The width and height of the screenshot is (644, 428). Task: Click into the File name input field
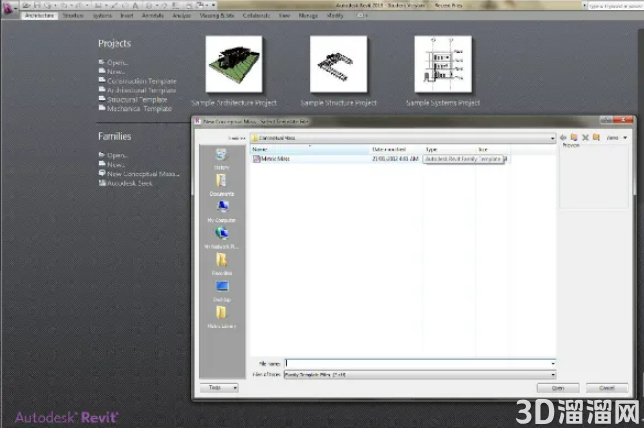pos(417,364)
